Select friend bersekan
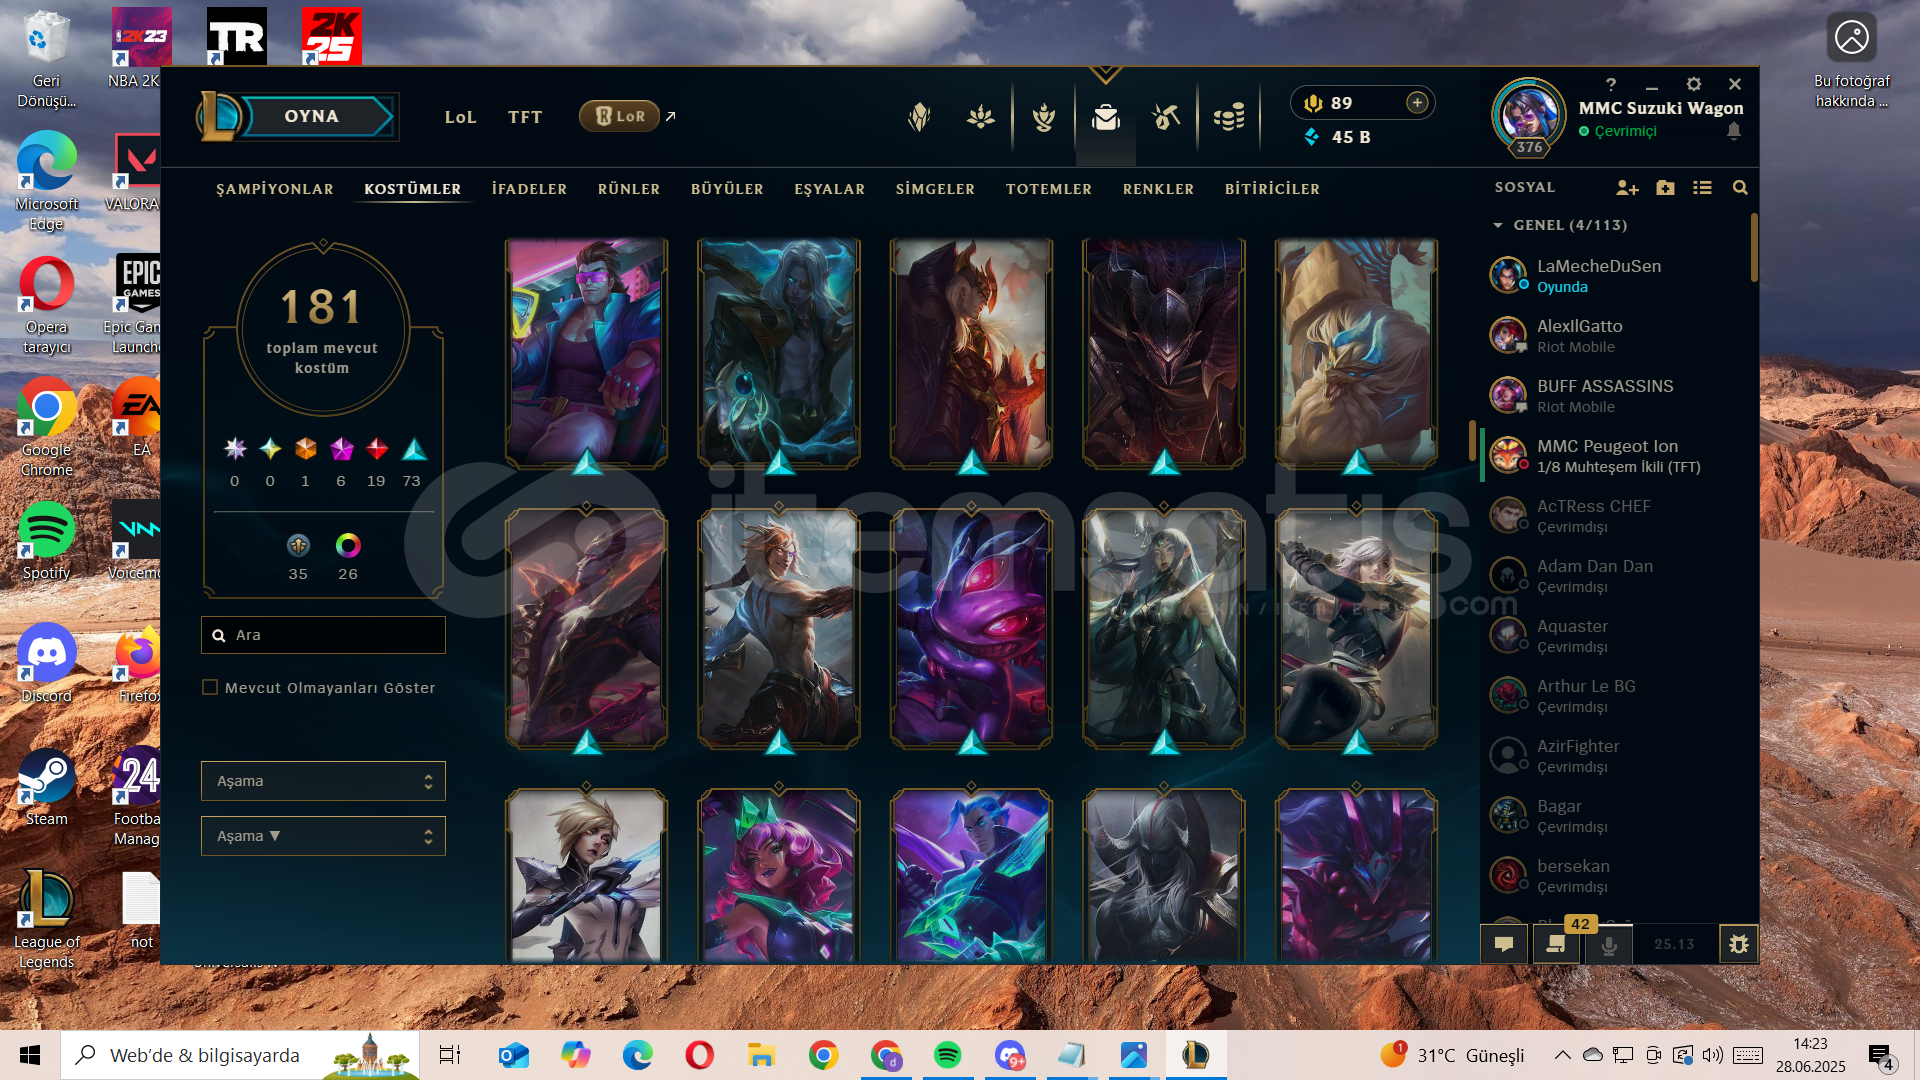The image size is (1920, 1080). pos(1615,875)
